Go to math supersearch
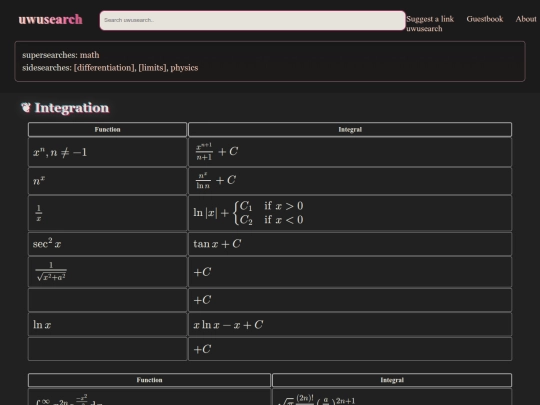 click(90, 55)
